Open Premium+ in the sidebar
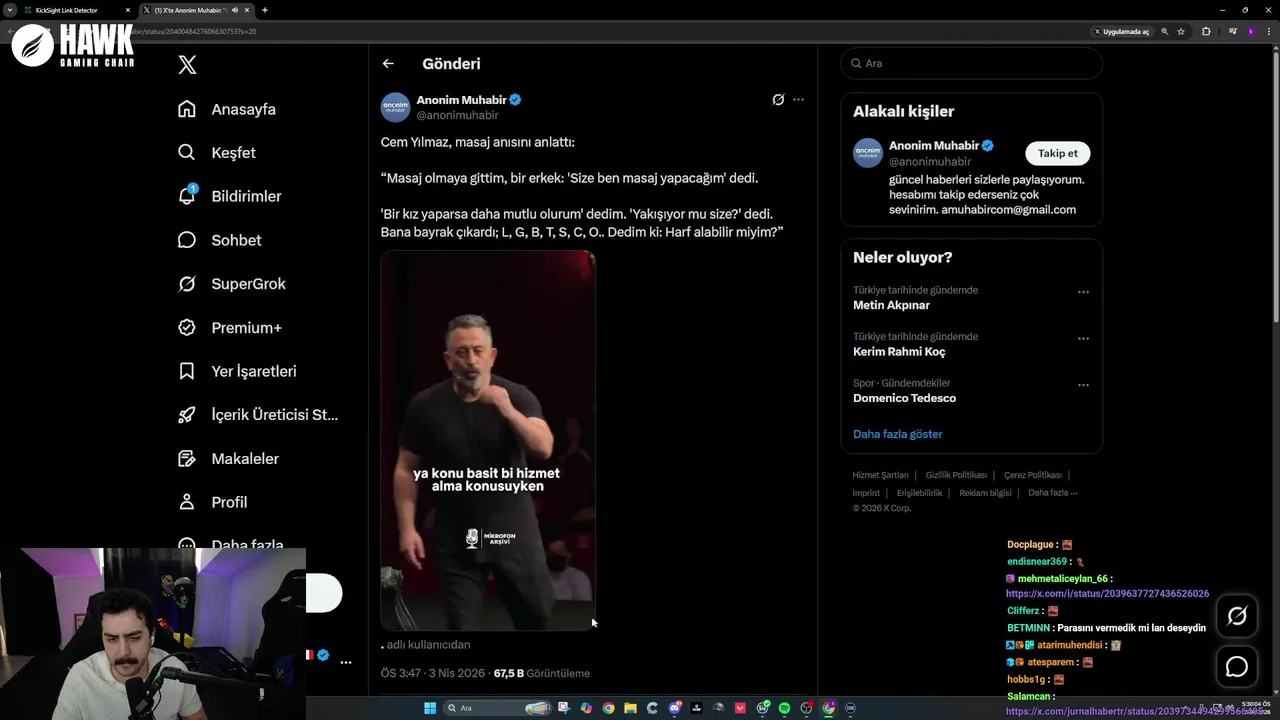 (229, 327)
